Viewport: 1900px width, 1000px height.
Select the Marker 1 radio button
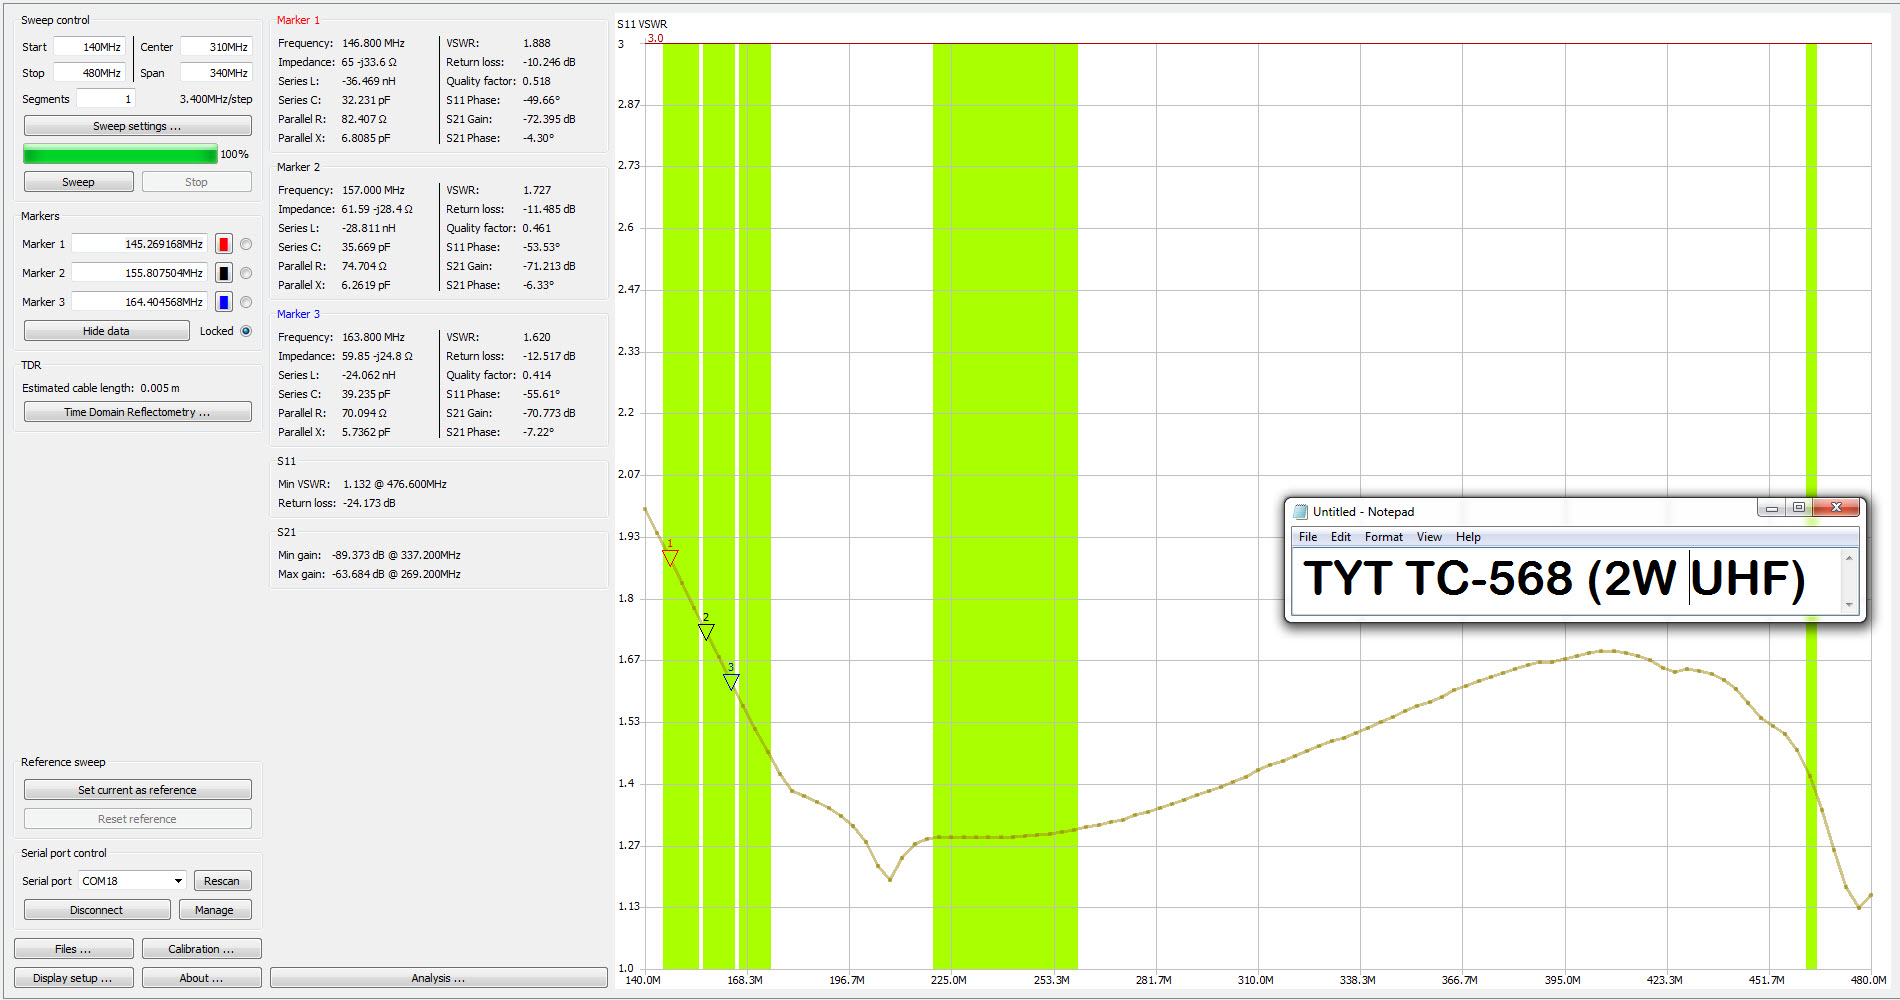tap(246, 244)
